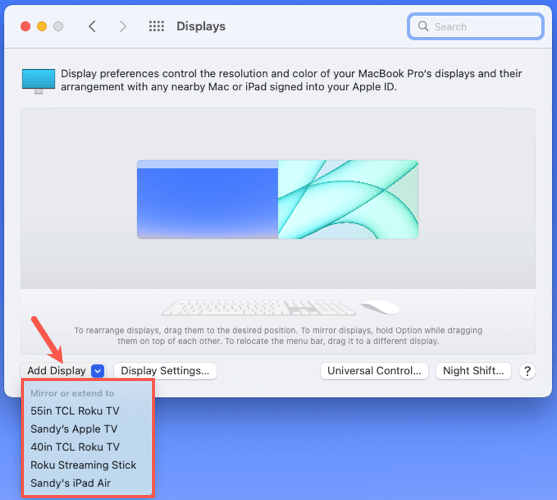
Task: Open Universal Control... options
Action: click(x=374, y=371)
